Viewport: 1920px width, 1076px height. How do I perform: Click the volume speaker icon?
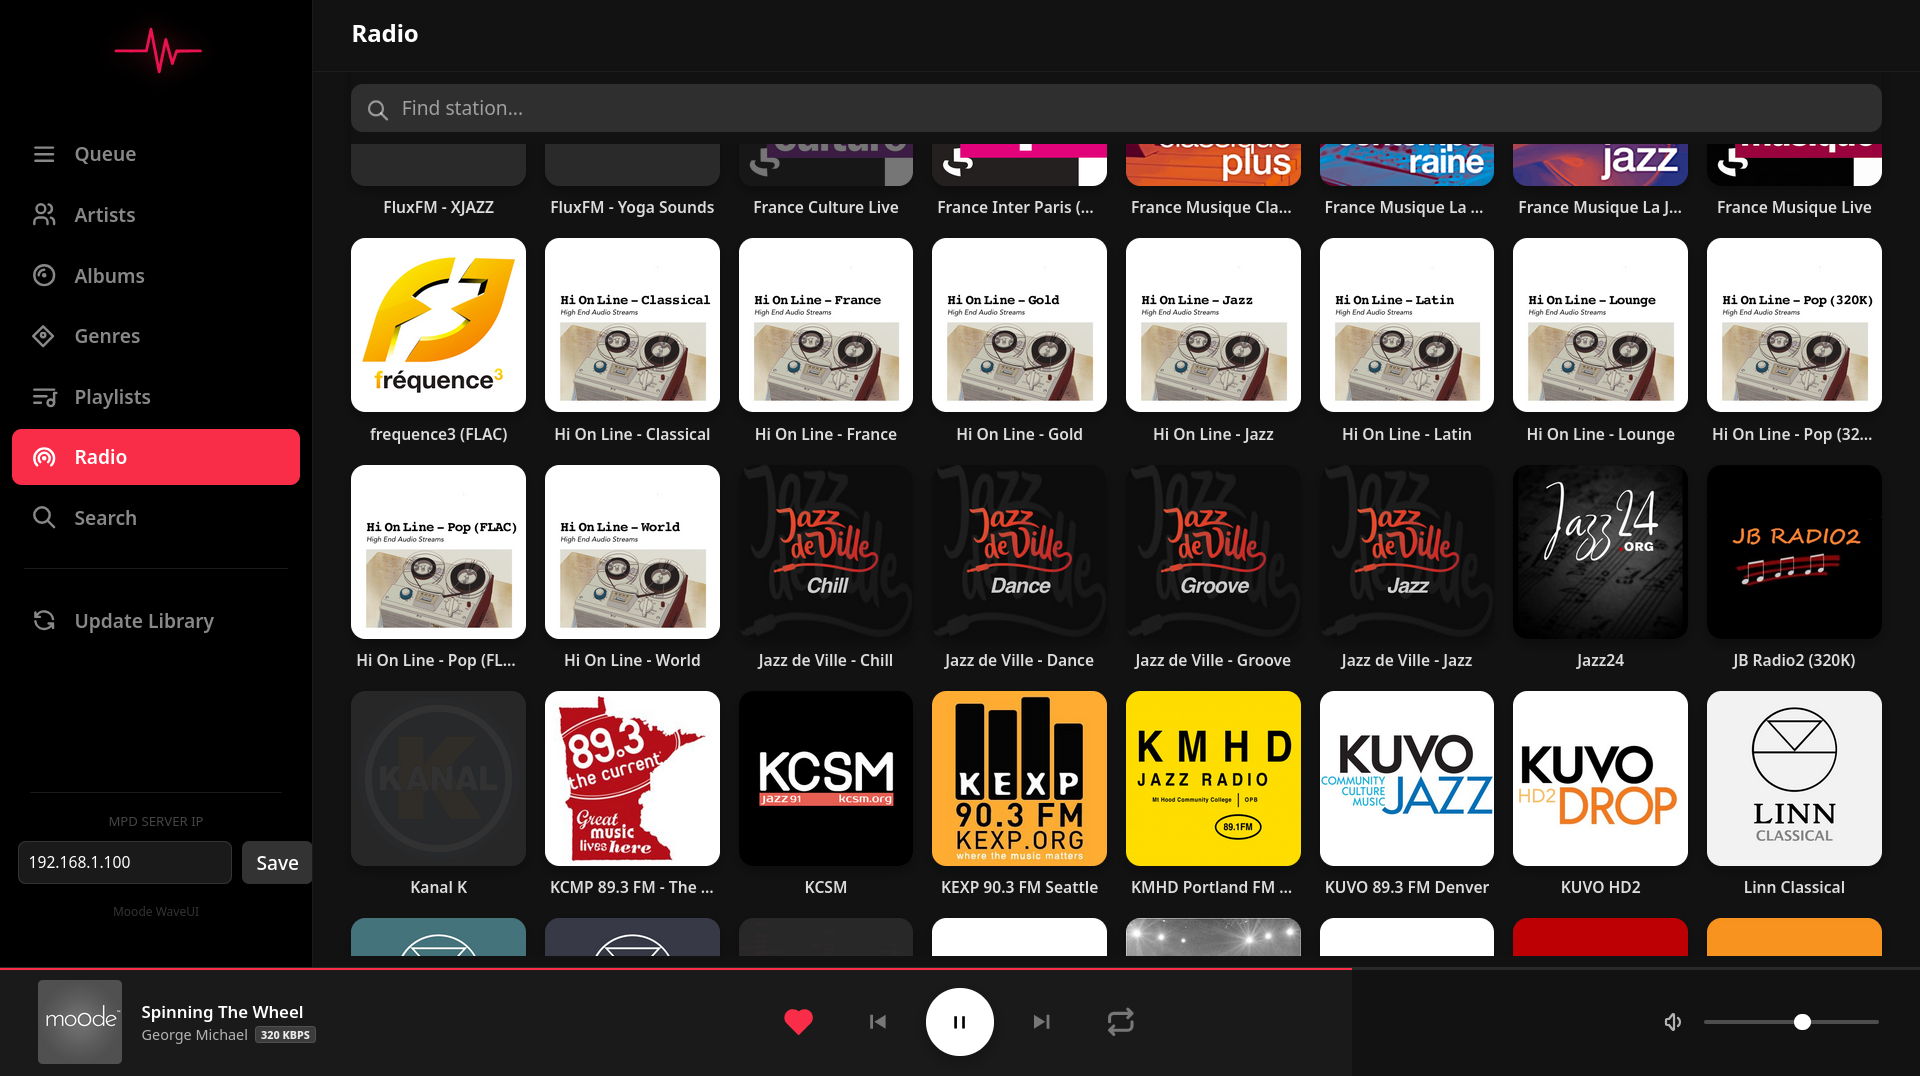click(x=1672, y=1022)
